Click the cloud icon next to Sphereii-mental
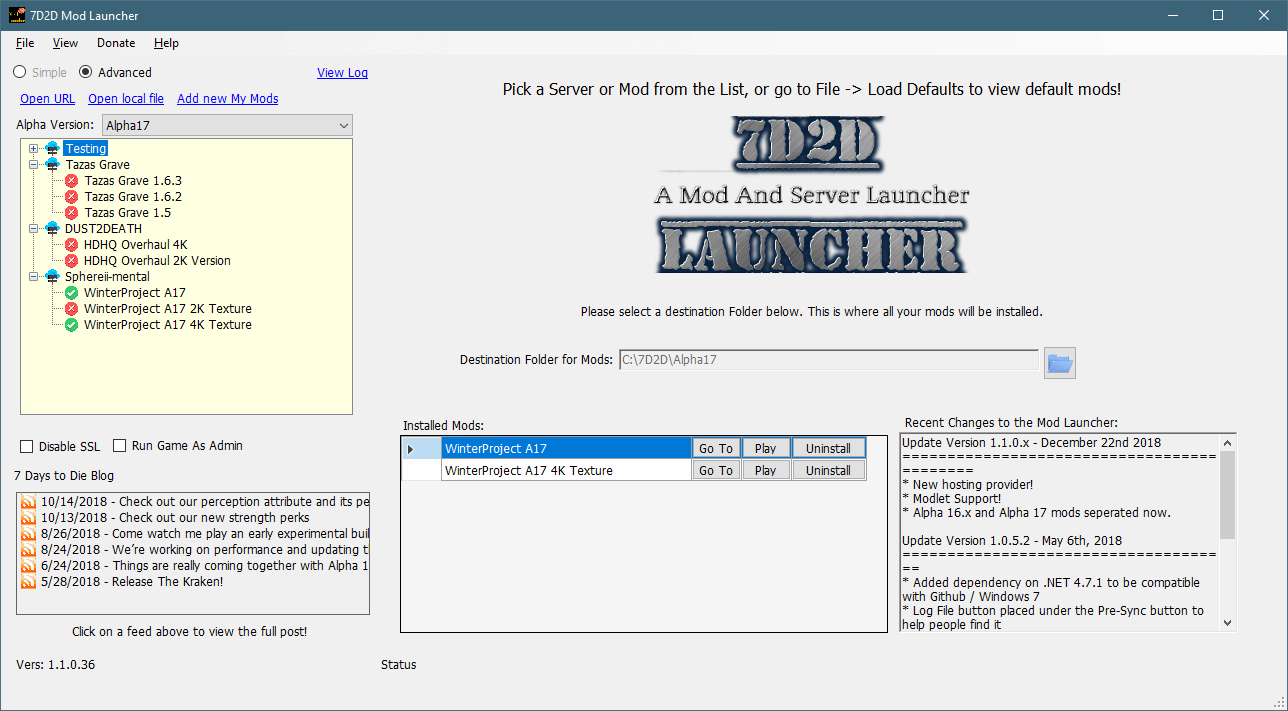The height and width of the screenshot is (711, 1288). tap(52, 277)
